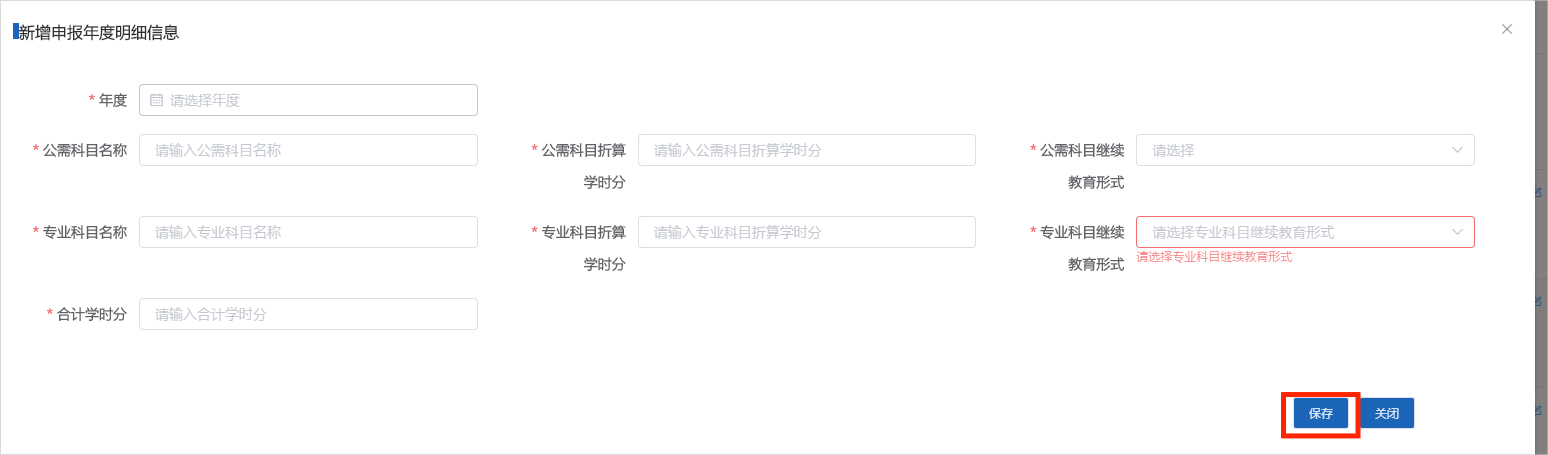This screenshot has height=455, width=1548.
Task: Click the 专业科目折算学时分 input field
Action: click(806, 232)
